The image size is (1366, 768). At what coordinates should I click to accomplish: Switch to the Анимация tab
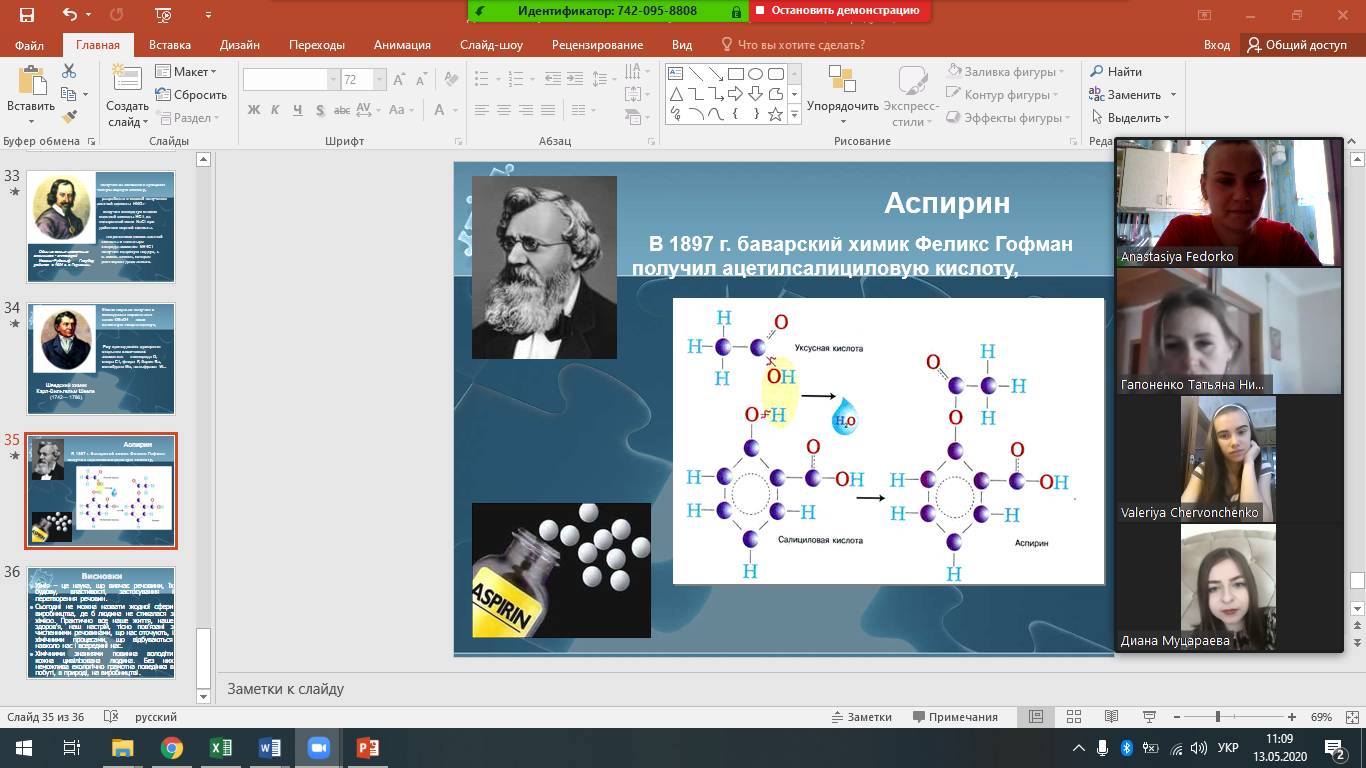[x=402, y=45]
